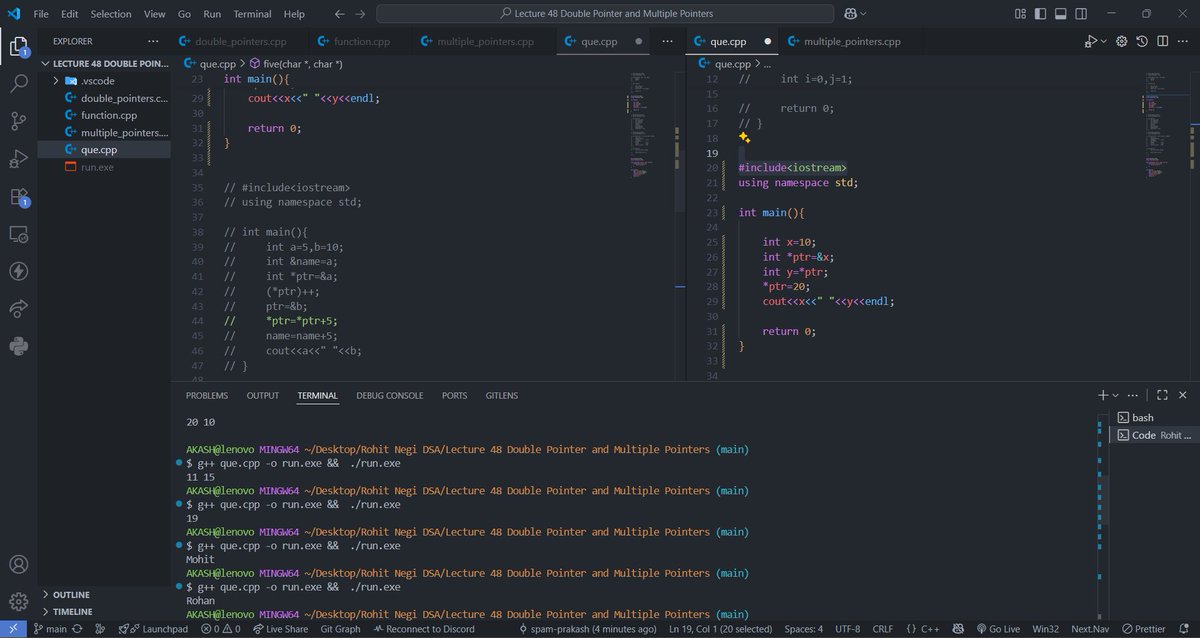Viewport: 1200px width, 638px height.
Task: Click Reconnect to Discord in status bar
Action: [x=423, y=629]
